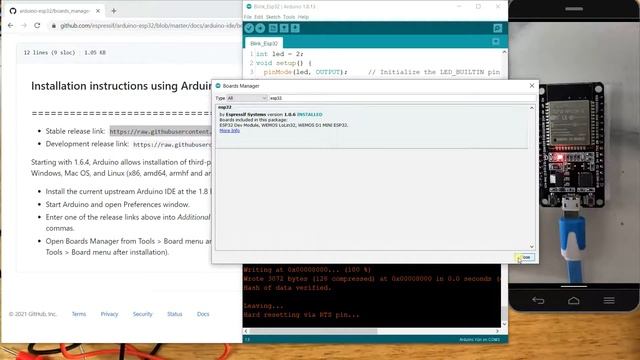
Task: Tap the phone Back navigation icon
Action: click(538, 301)
